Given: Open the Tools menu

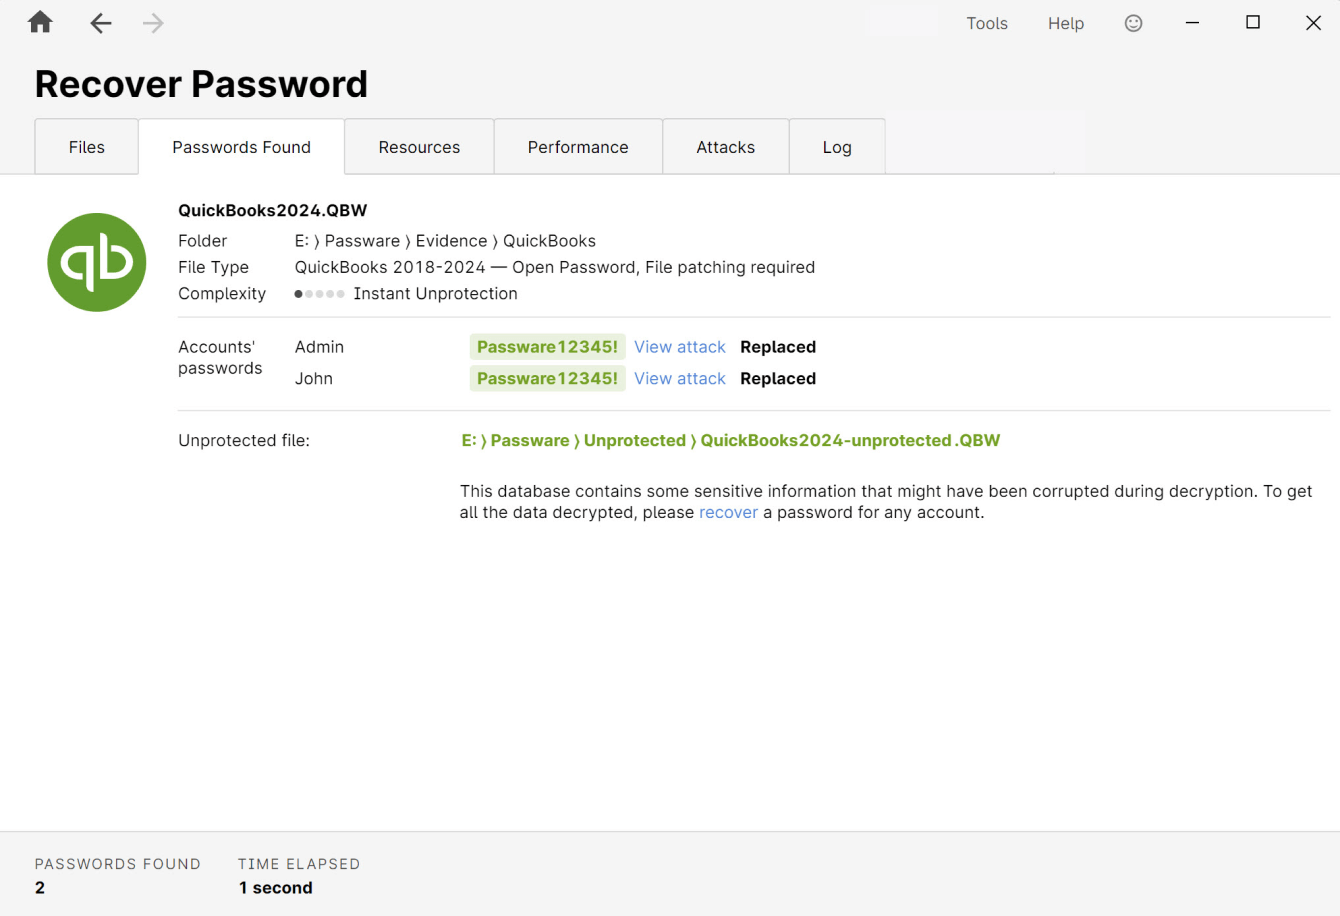Looking at the screenshot, I should click(x=987, y=23).
